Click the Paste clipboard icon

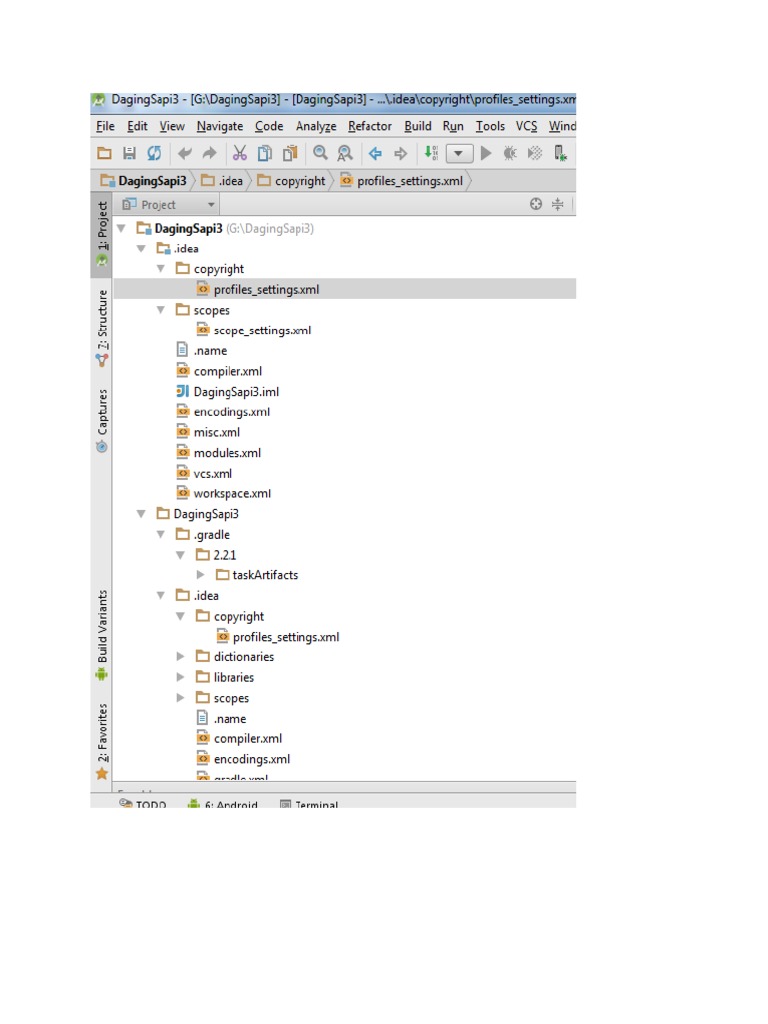point(290,153)
